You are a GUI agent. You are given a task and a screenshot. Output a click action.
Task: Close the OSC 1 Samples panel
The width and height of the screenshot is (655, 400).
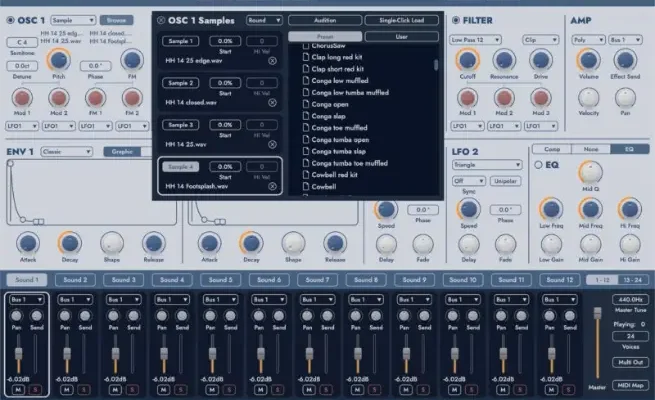pyautogui.click(x=162, y=20)
